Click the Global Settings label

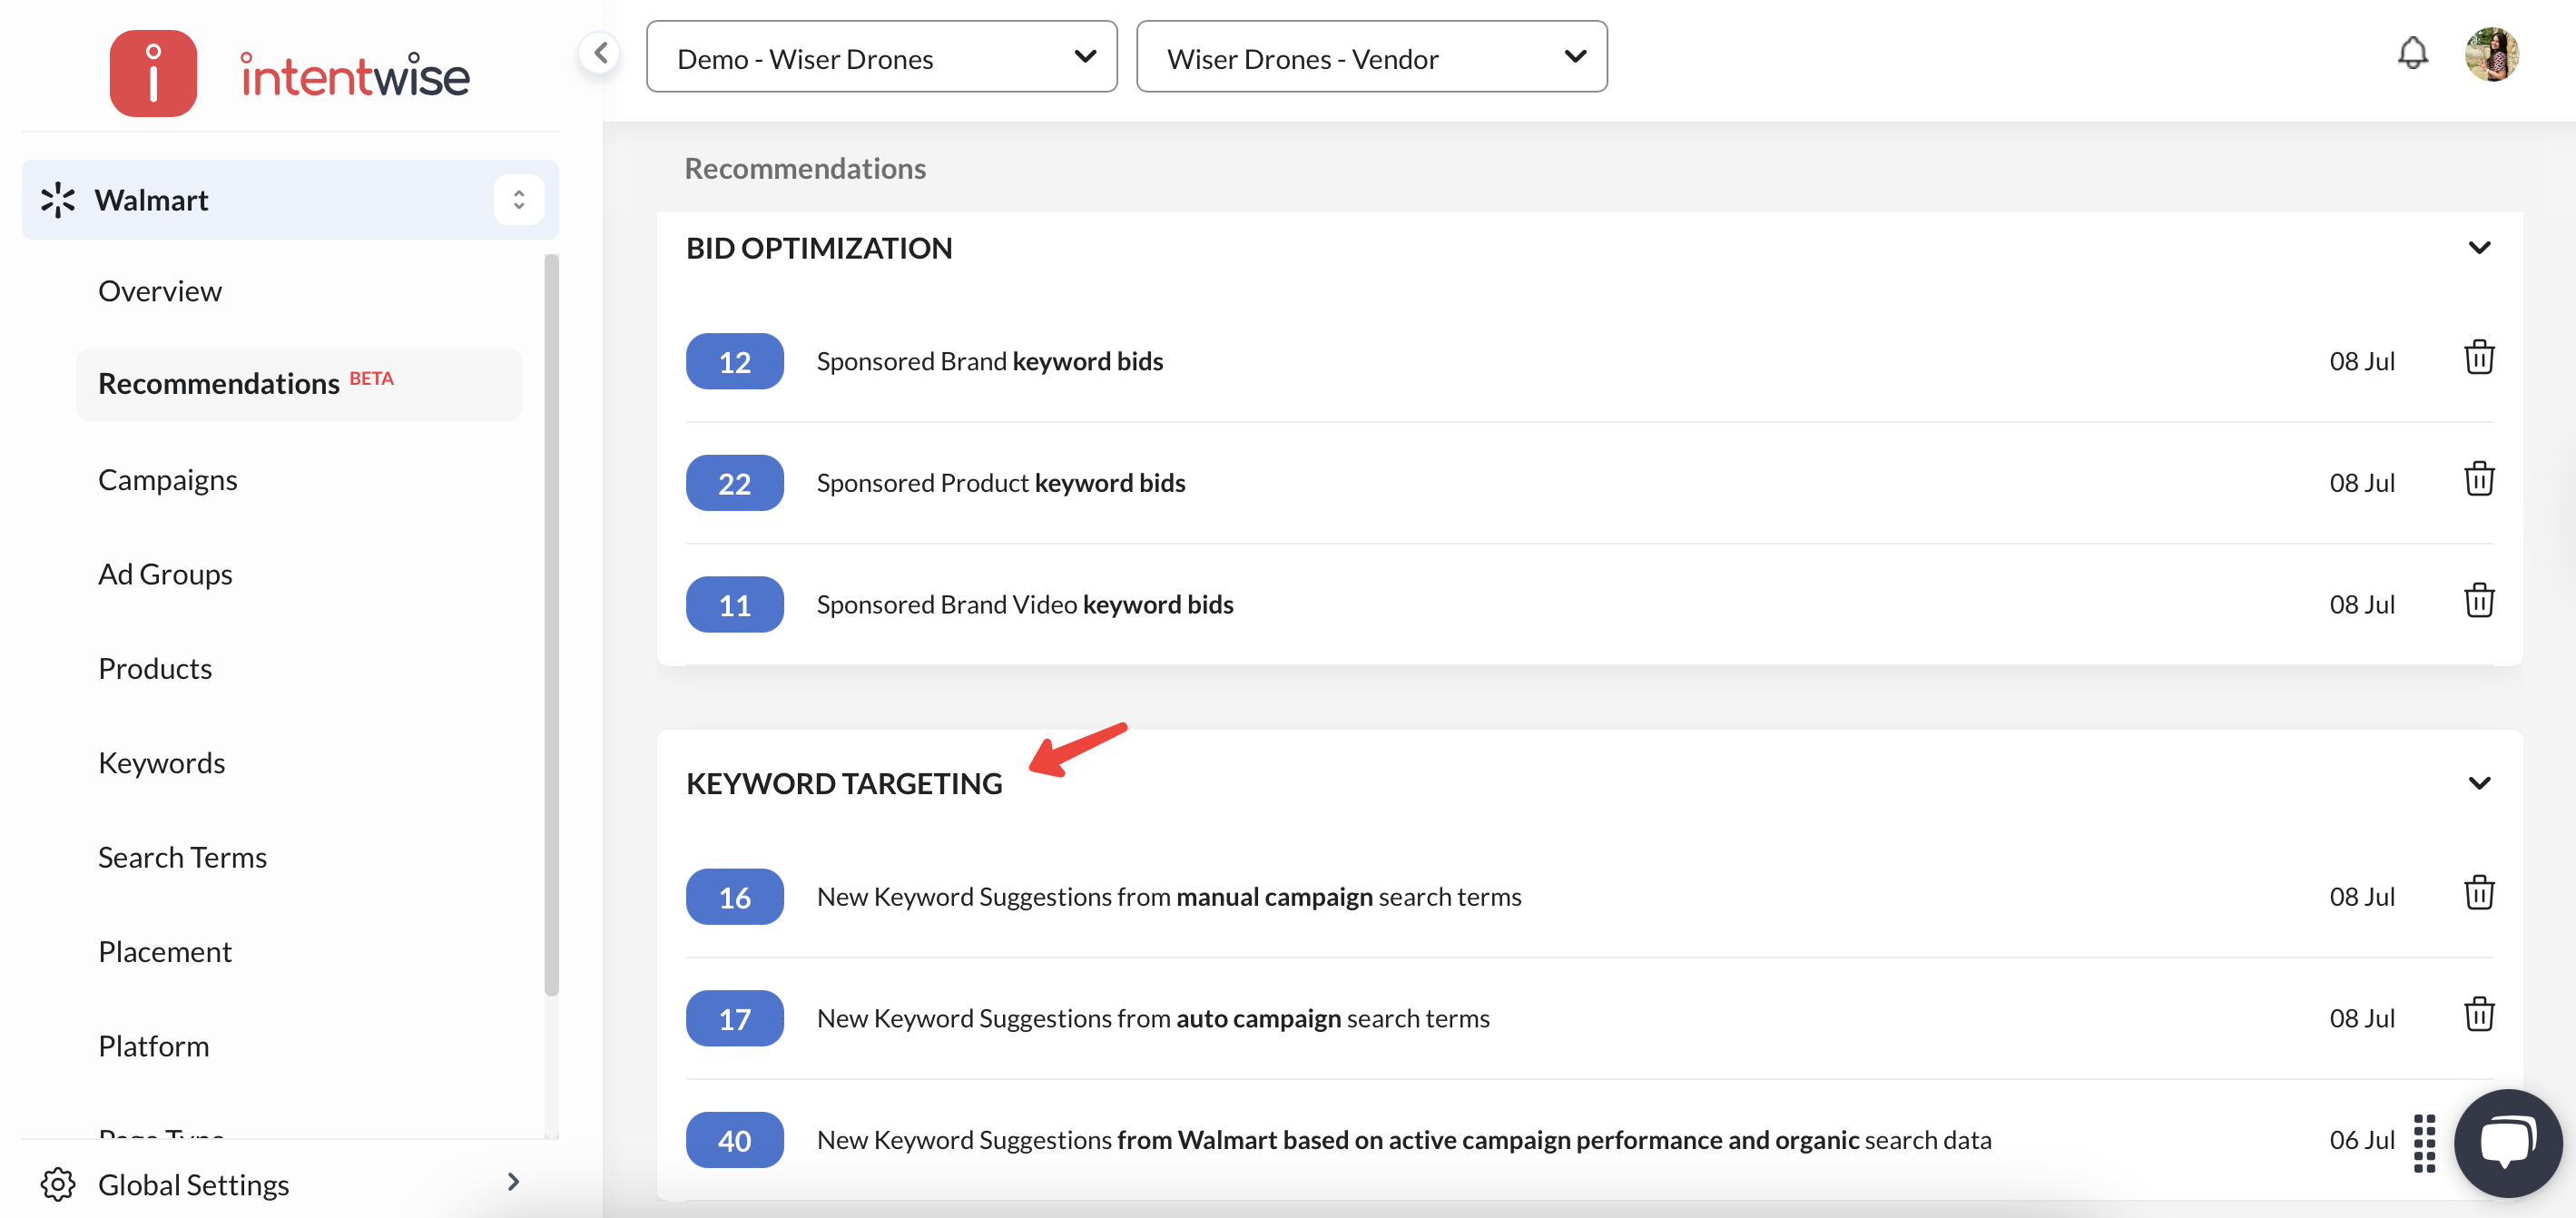tap(193, 1184)
